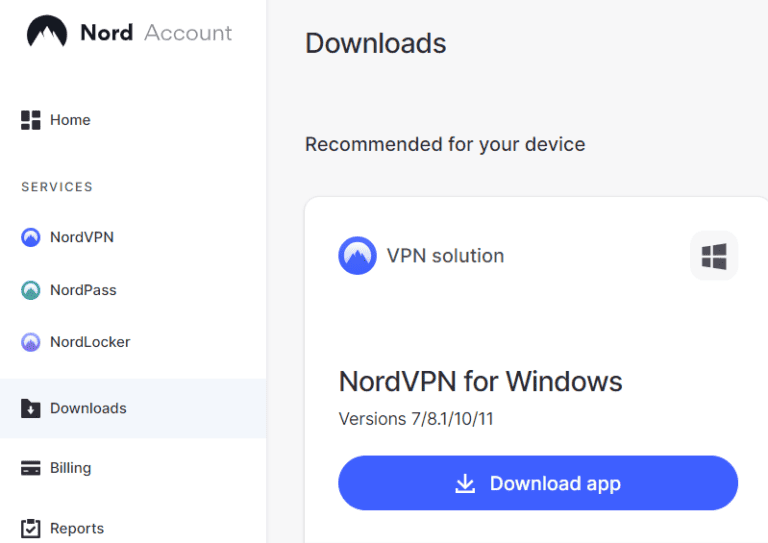Viewport: 768px width, 543px height.
Task: Click the NordVPN for Windows title
Action: click(x=480, y=381)
